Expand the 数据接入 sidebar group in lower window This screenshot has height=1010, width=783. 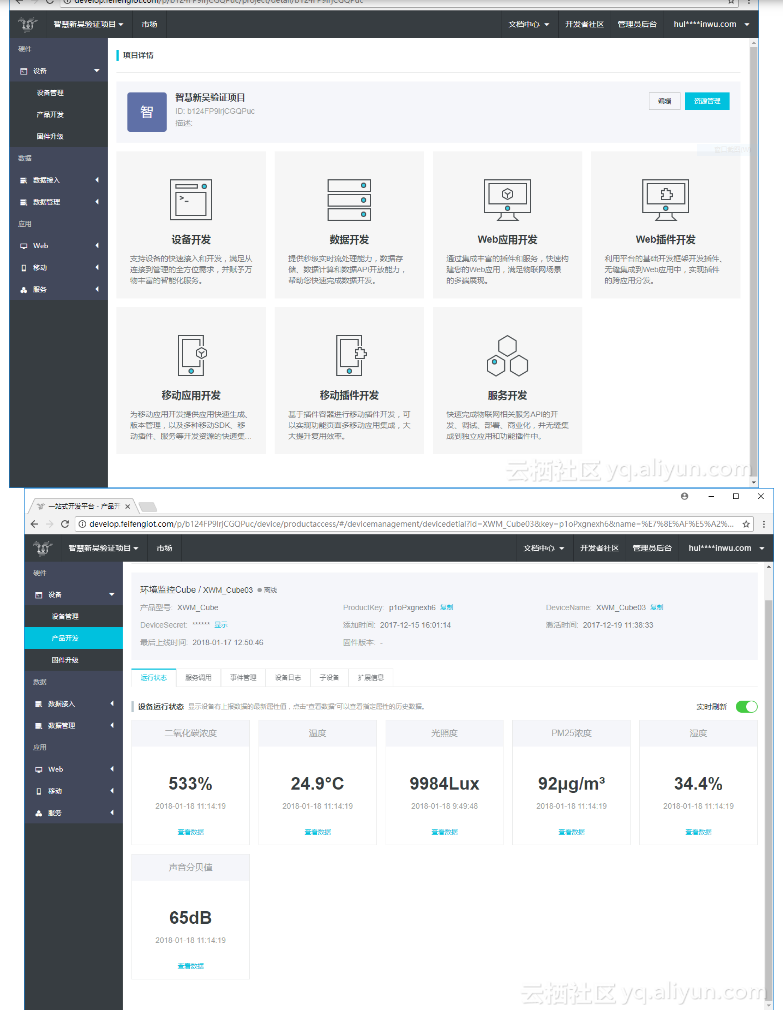point(112,704)
